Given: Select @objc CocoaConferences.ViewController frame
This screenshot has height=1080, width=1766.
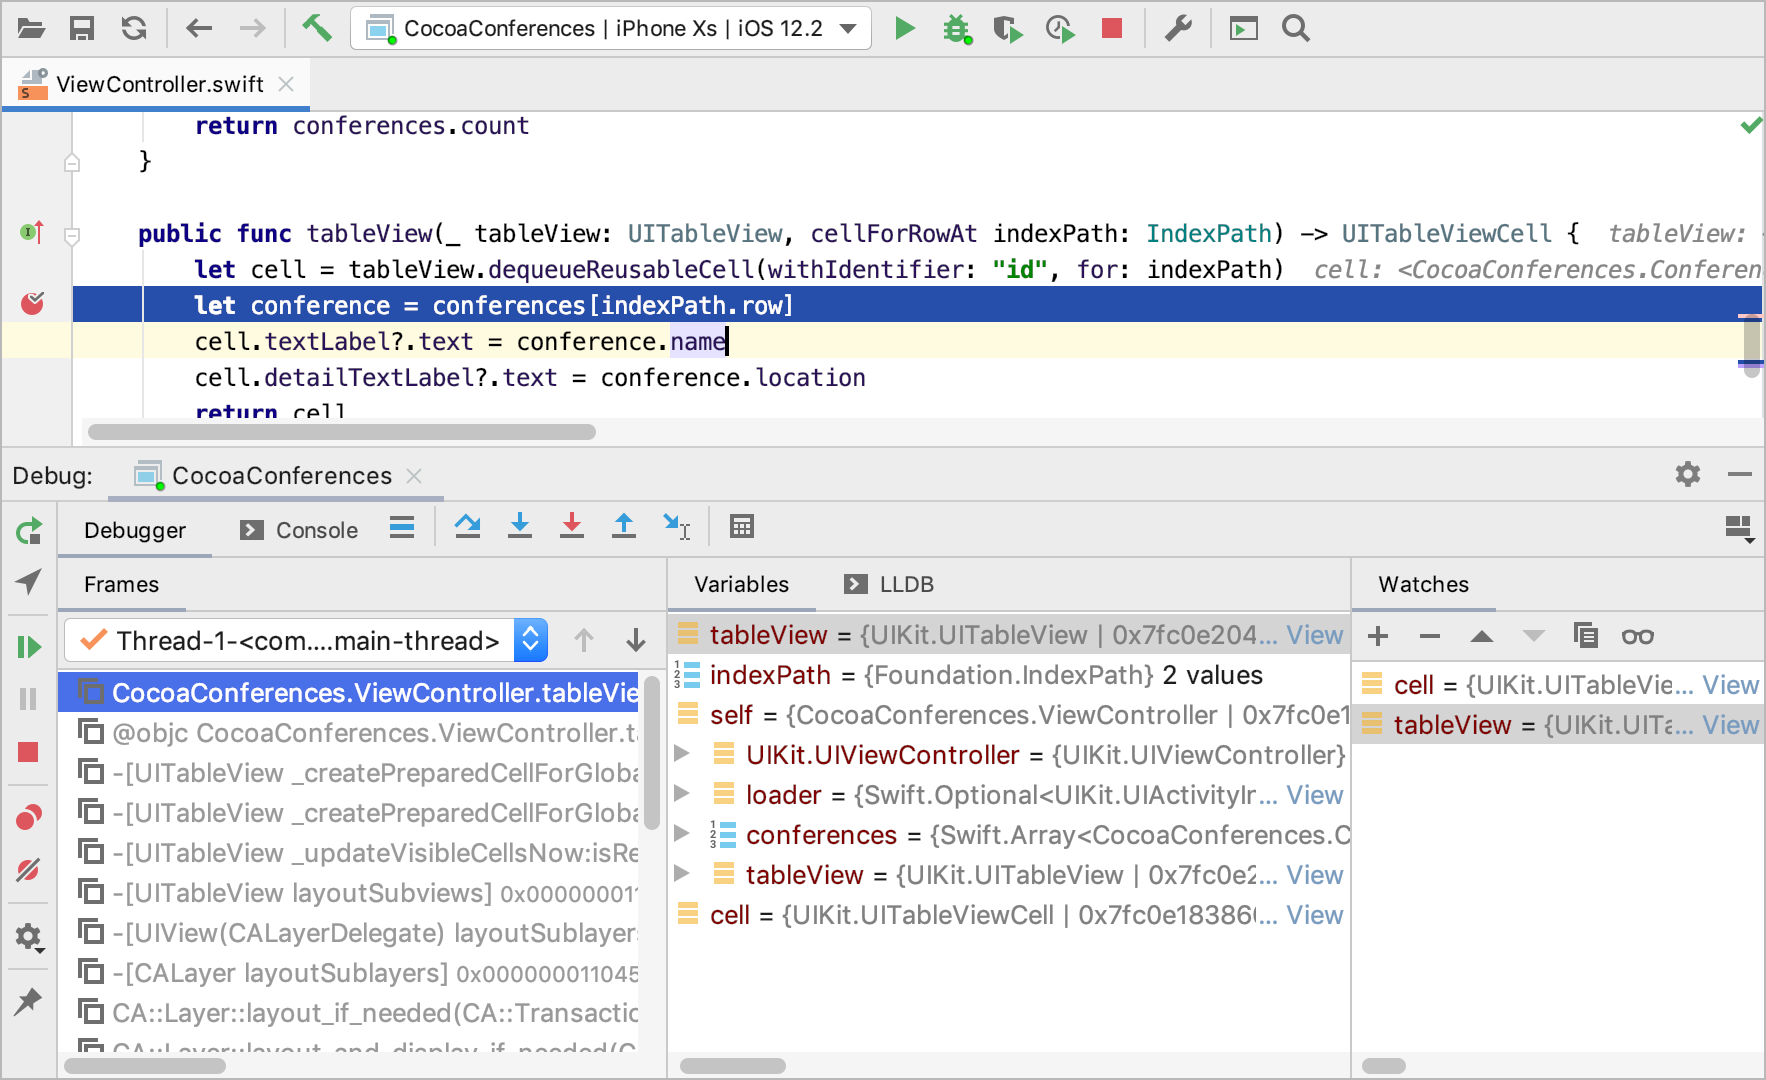Looking at the screenshot, I should (x=349, y=733).
